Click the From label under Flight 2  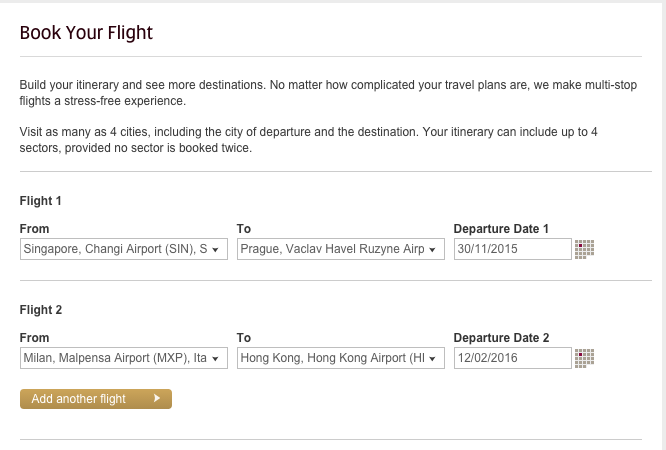[34, 338]
